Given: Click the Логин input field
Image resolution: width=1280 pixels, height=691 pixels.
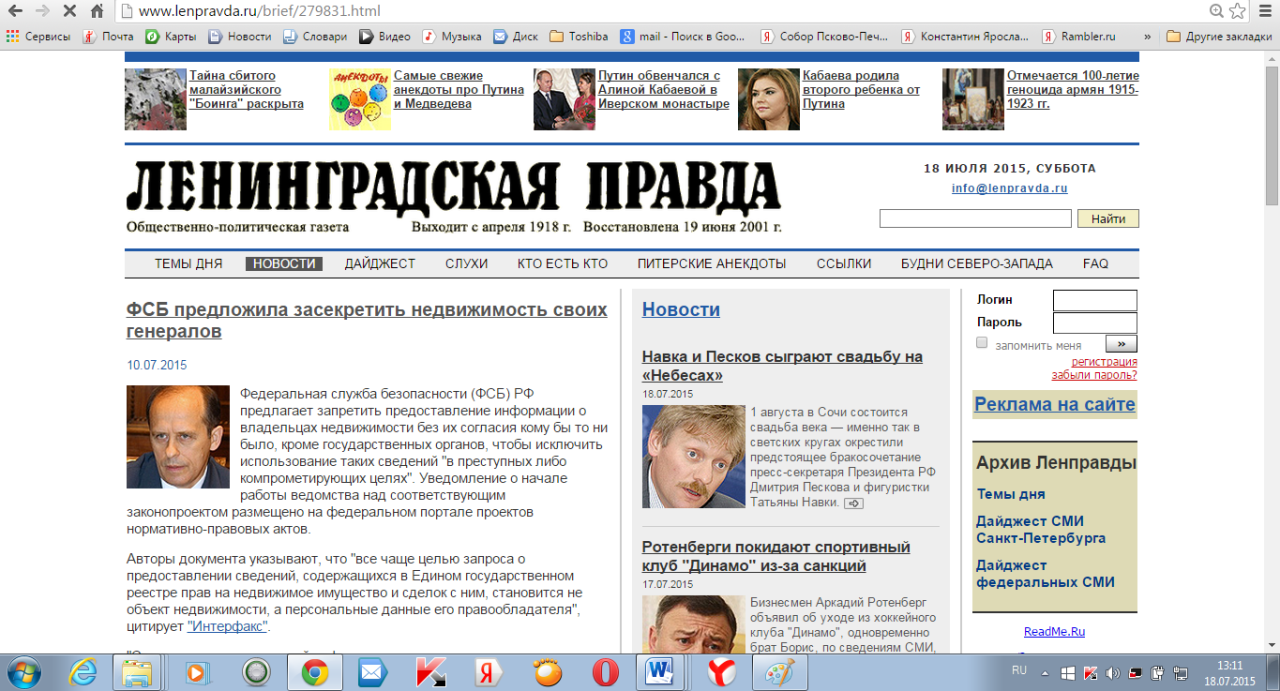Looking at the screenshot, I should click(x=1095, y=300).
